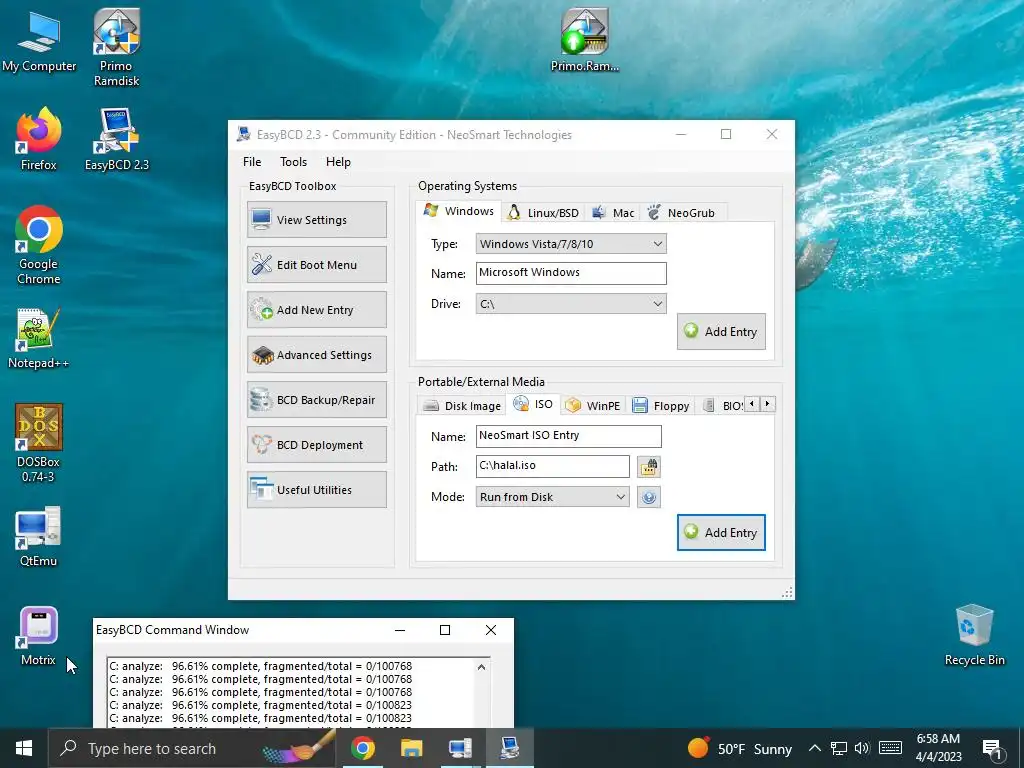Select EasyBCD 2.3 desktop shortcut
The width and height of the screenshot is (1024, 768).
pyautogui.click(x=117, y=140)
